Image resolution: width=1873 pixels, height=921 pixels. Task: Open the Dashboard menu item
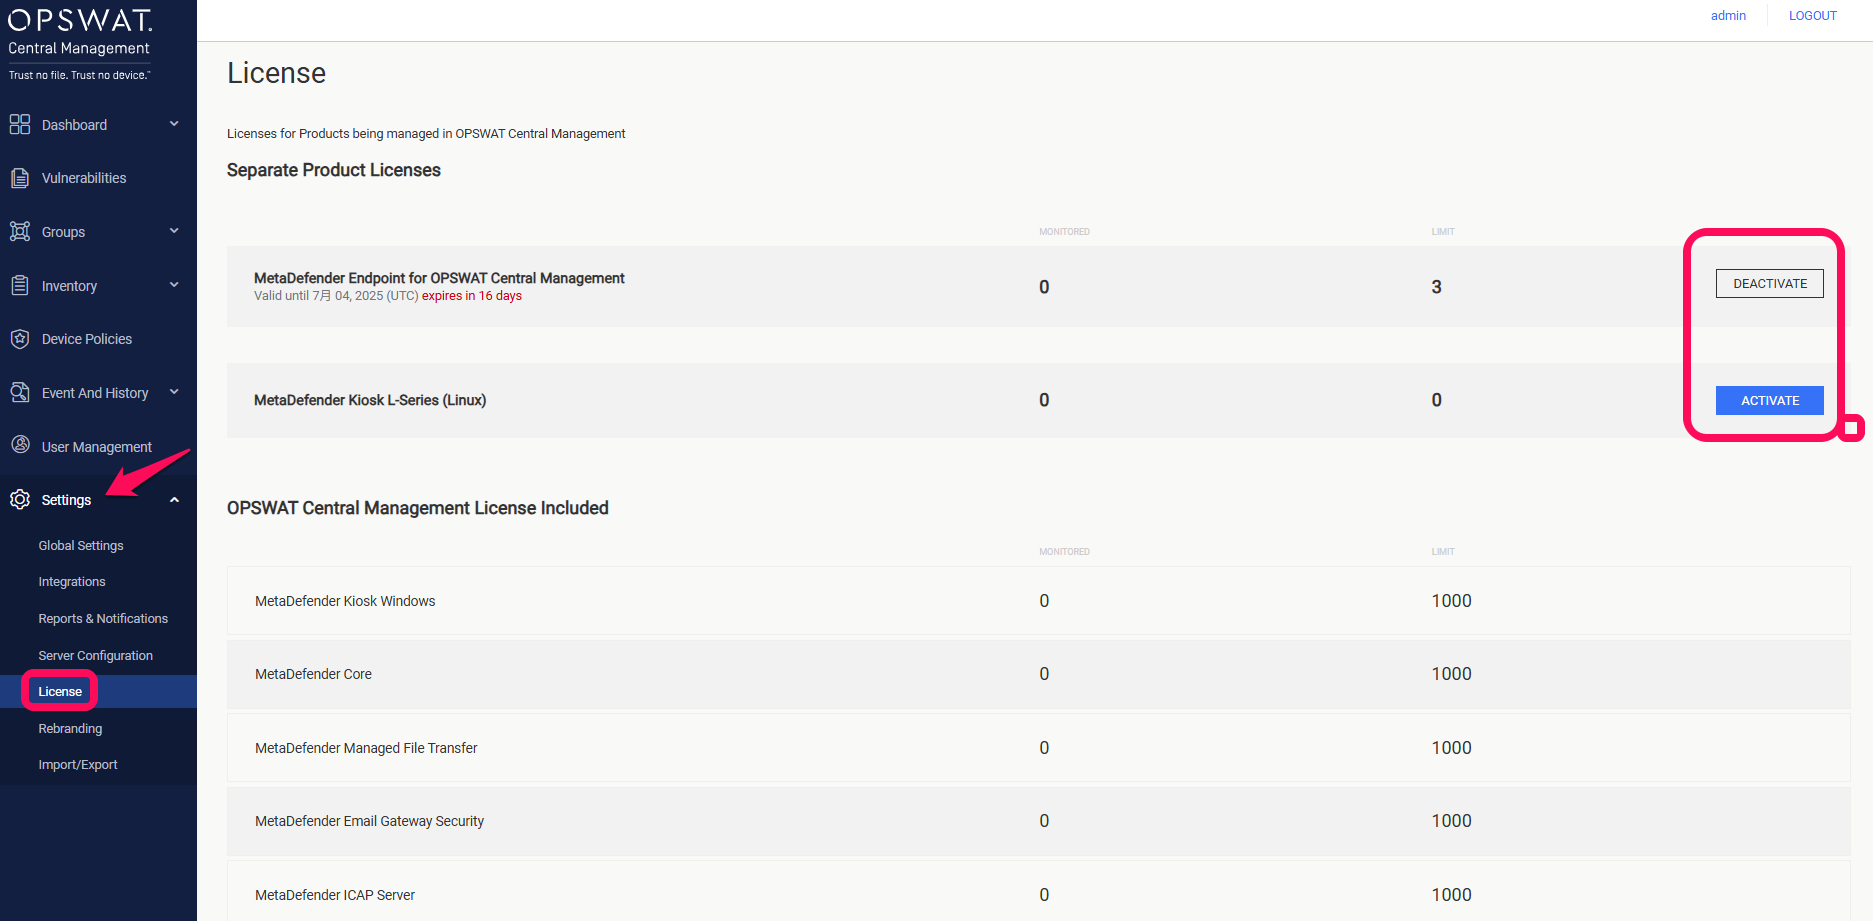pyautogui.click(x=74, y=125)
